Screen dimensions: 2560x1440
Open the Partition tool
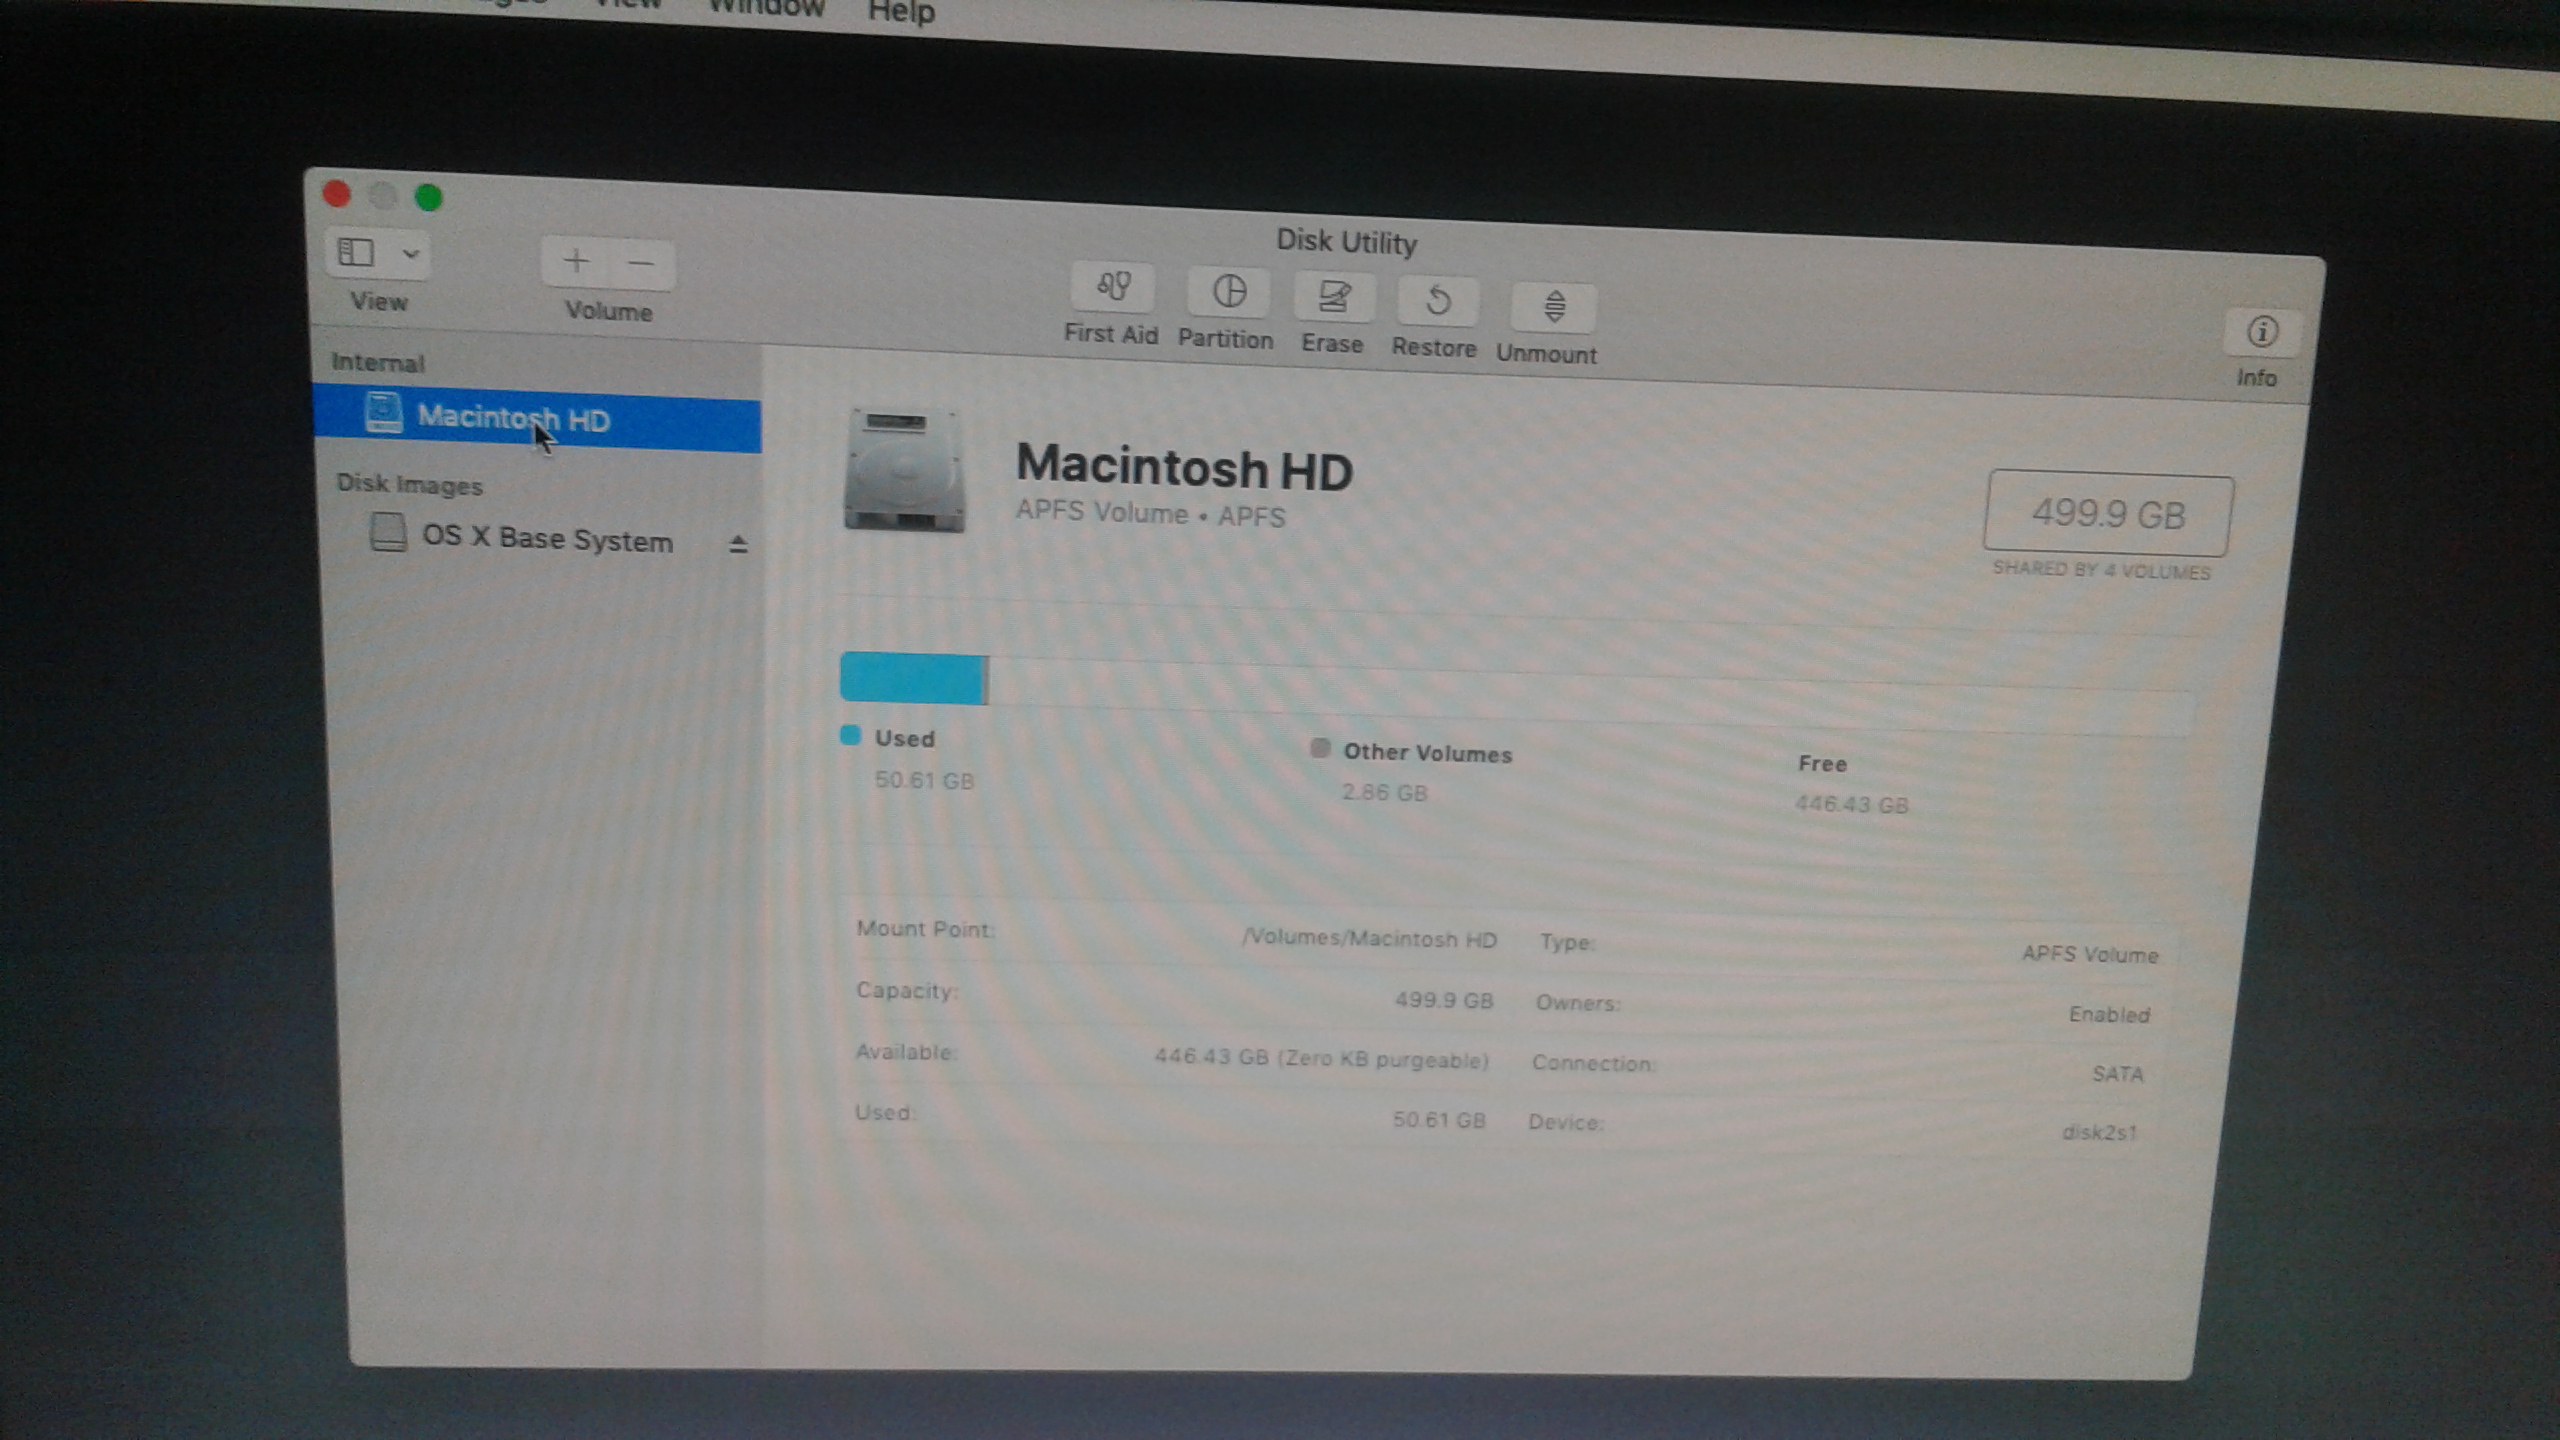[1228, 292]
